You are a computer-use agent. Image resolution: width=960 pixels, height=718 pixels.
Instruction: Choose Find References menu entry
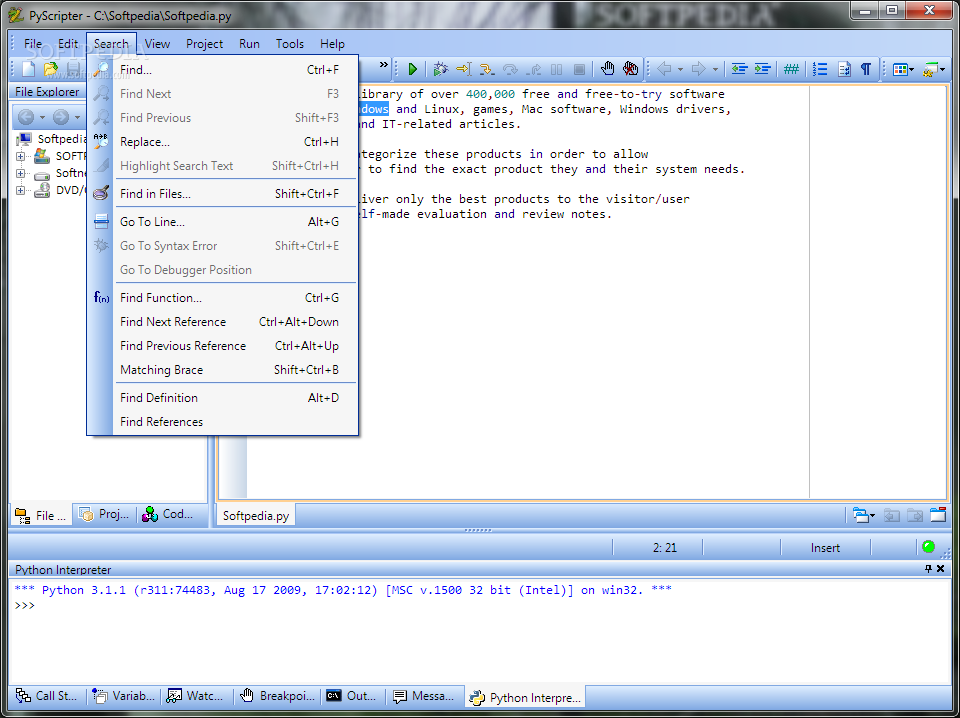[223, 422]
